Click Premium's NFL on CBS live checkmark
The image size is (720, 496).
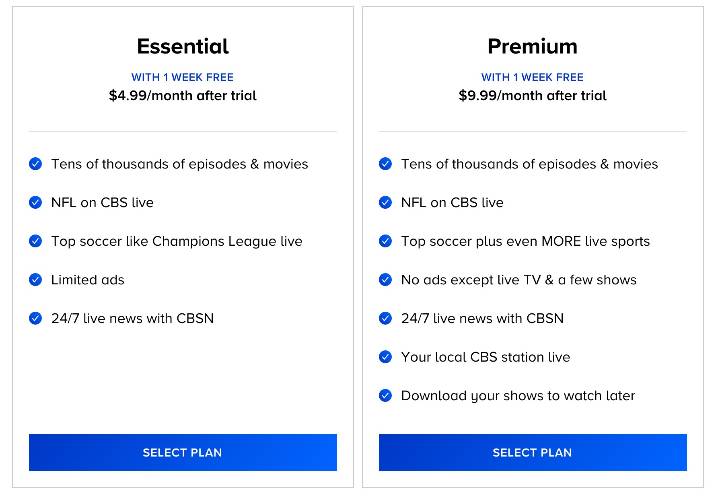385,203
